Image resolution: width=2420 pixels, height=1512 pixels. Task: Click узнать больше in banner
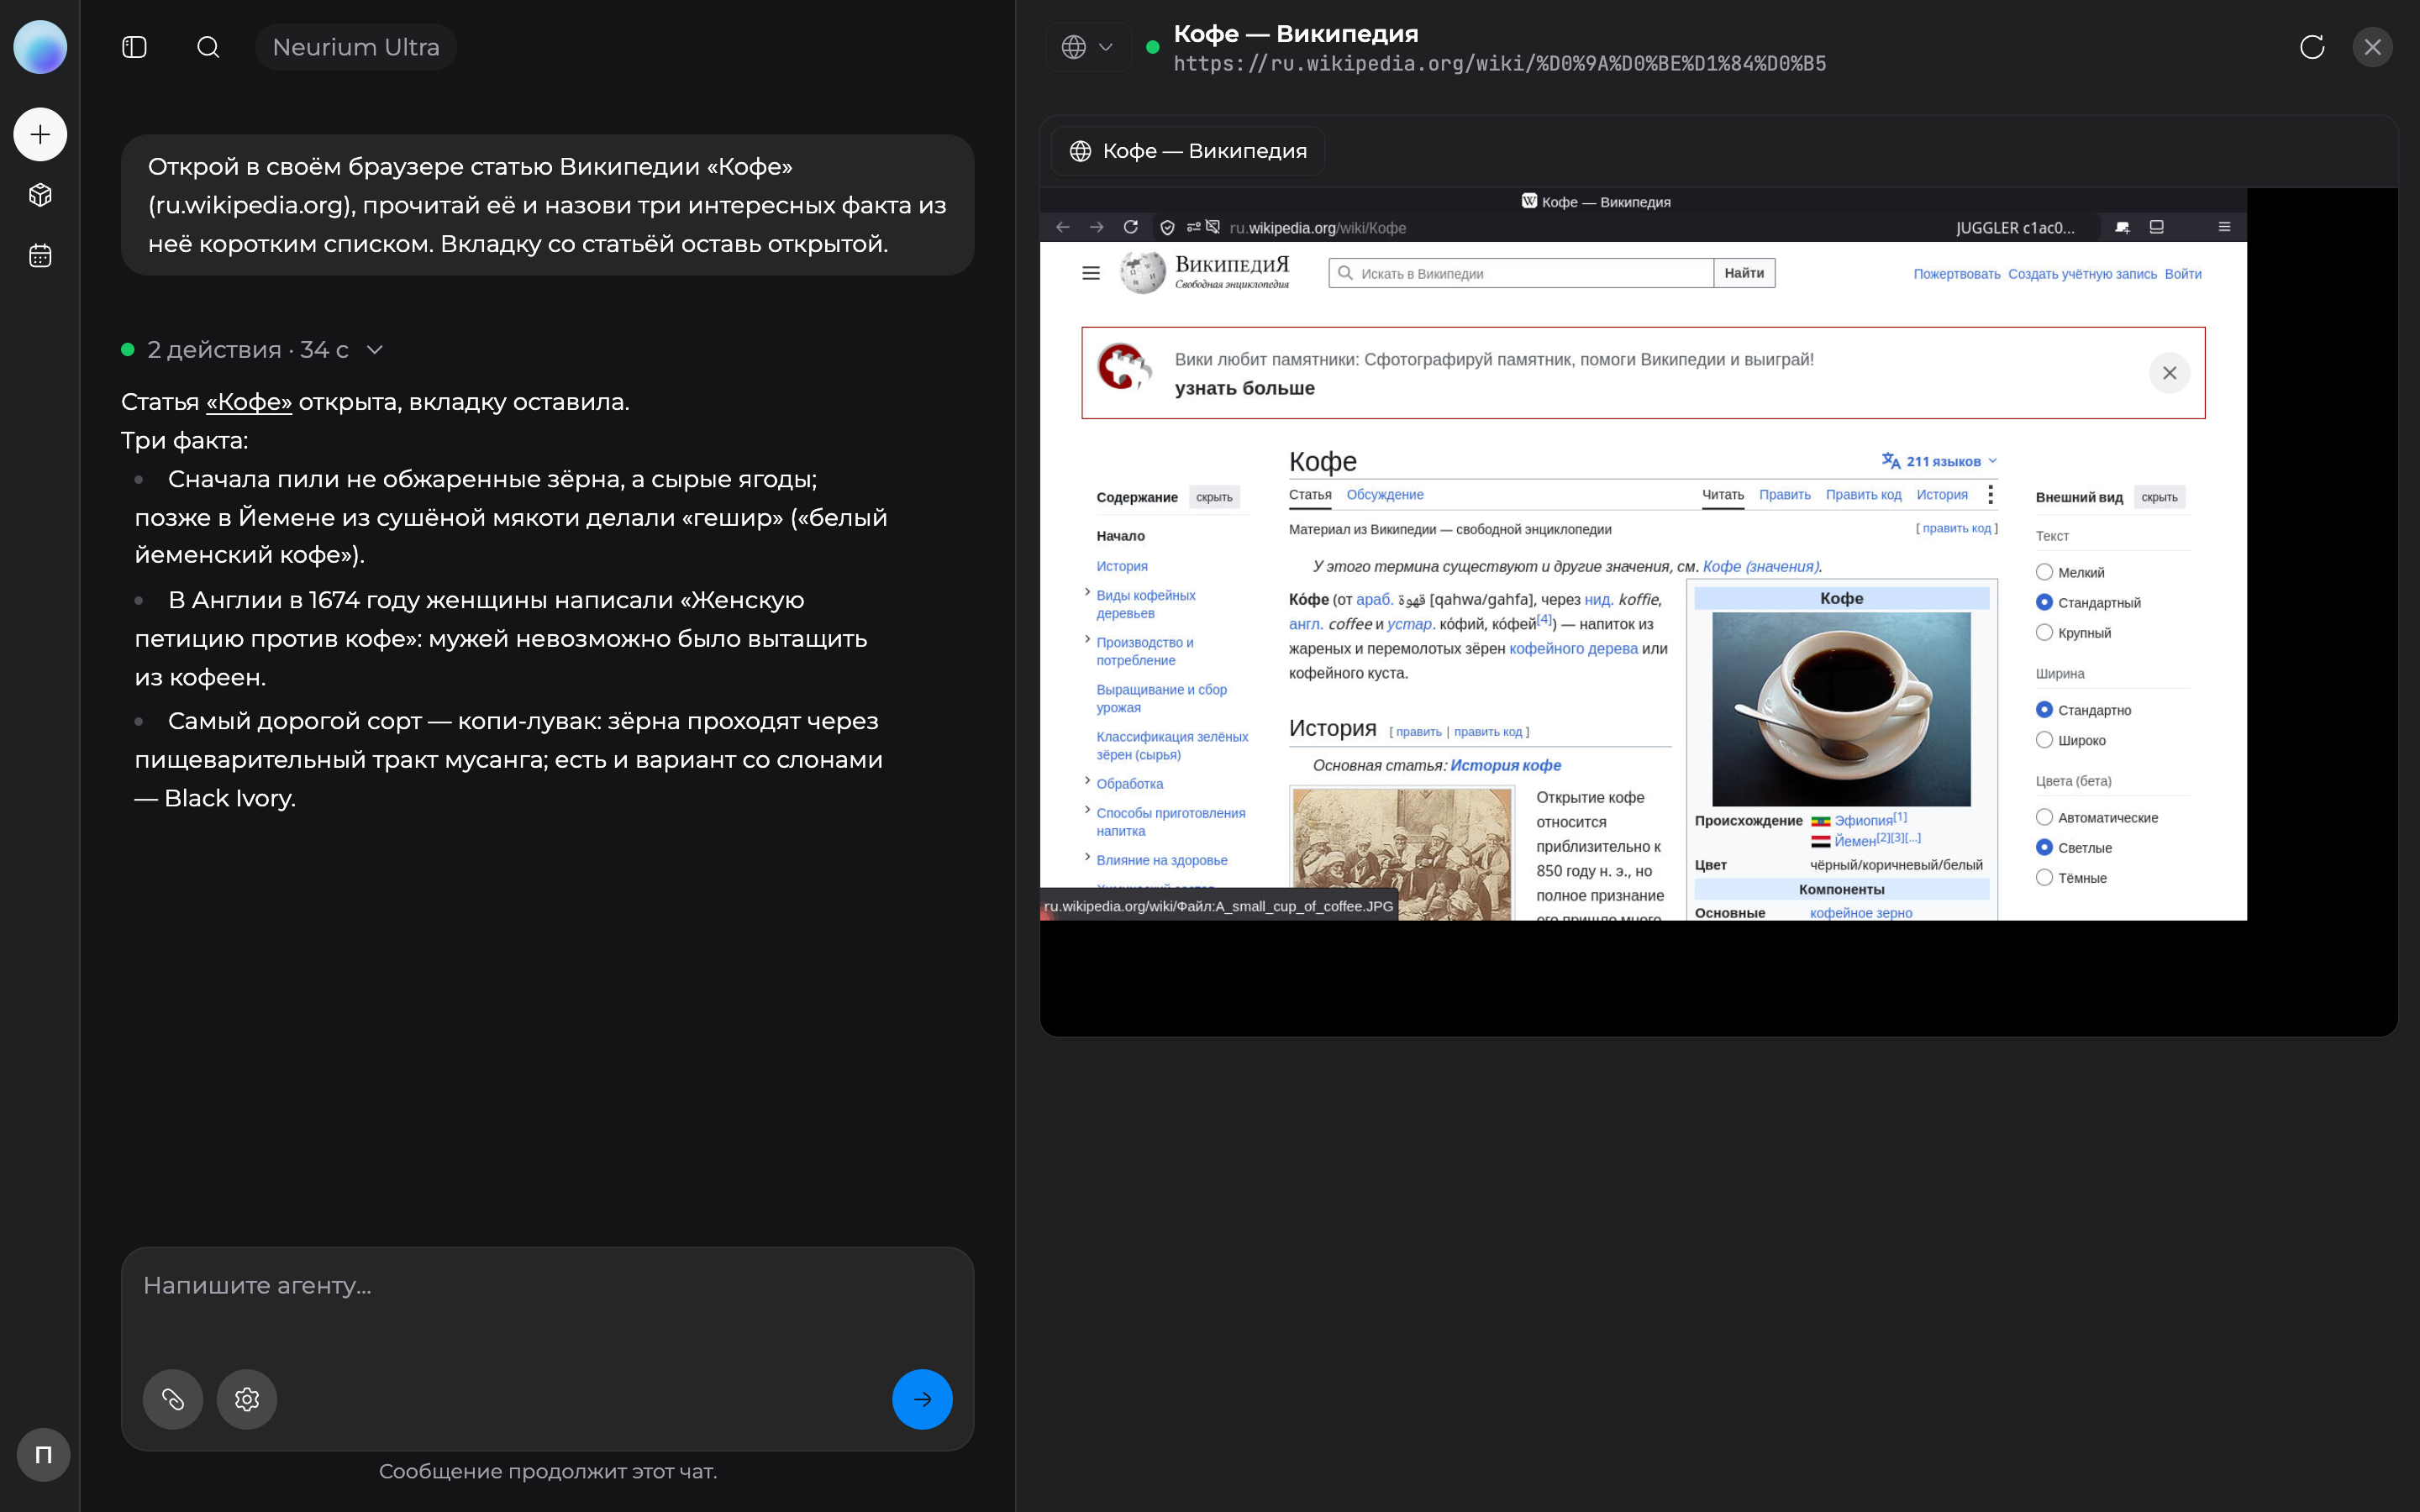click(x=1245, y=388)
